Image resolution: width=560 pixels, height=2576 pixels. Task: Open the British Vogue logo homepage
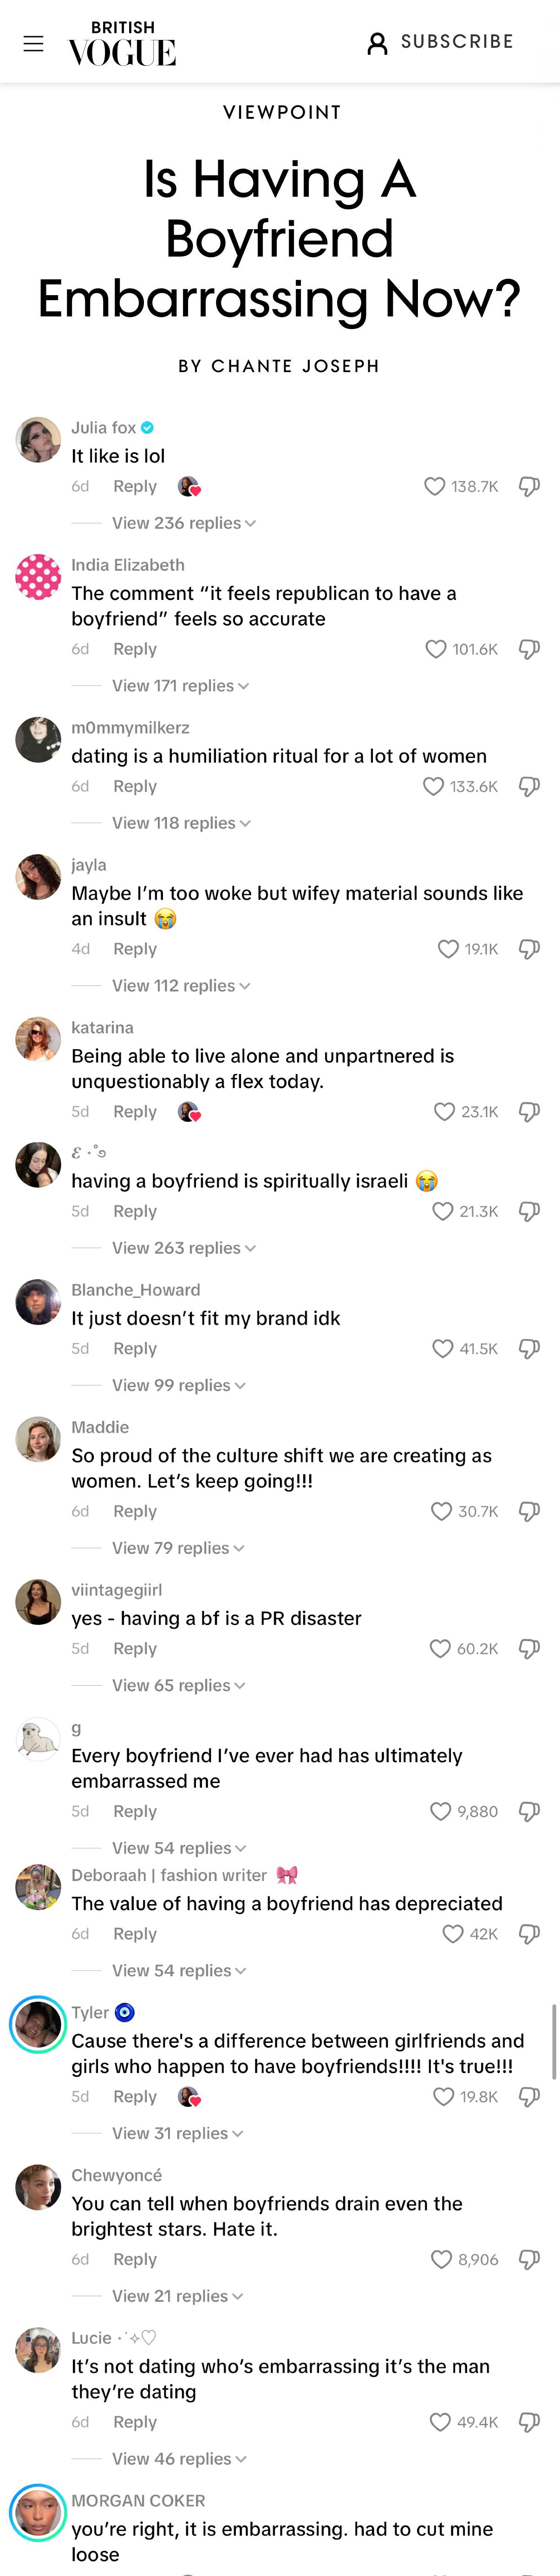click(x=122, y=43)
